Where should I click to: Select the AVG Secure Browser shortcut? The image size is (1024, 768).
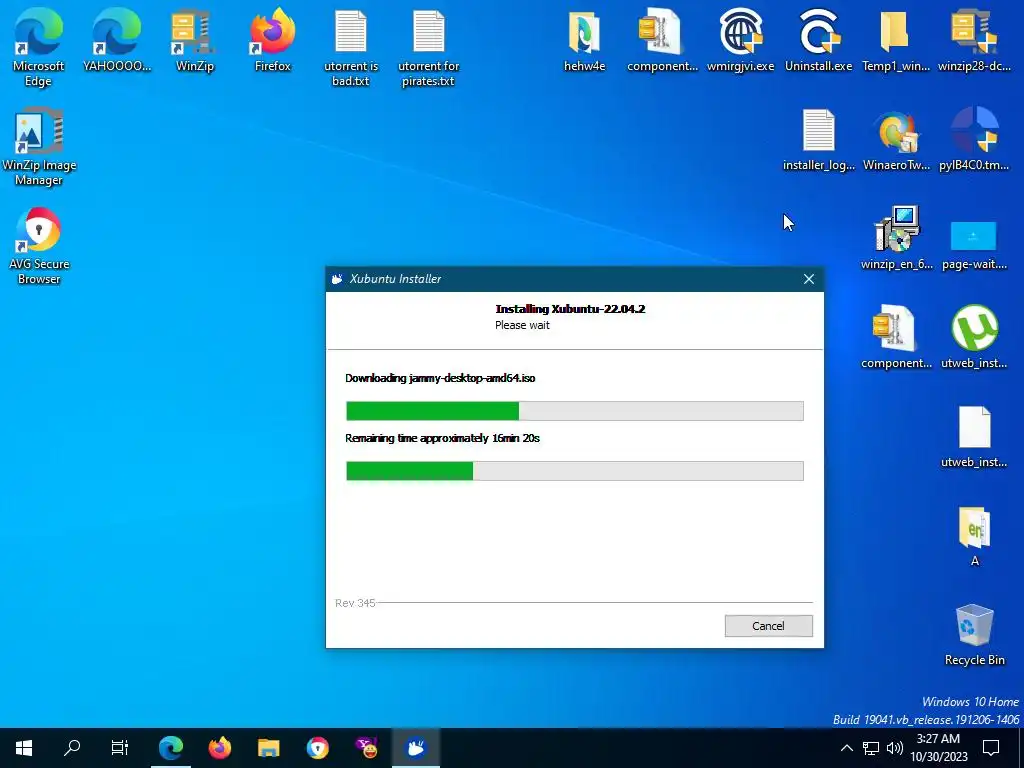tap(39, 246)
